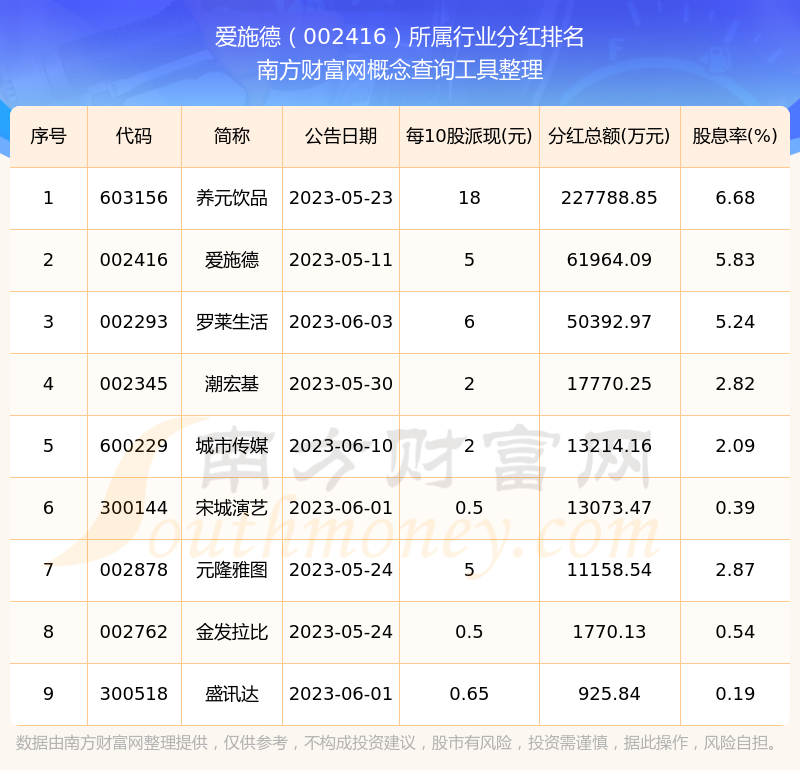This screenshot has width=800, height=770.
Task: Click stock name 宋城演艺
Action: pos(232,508)
